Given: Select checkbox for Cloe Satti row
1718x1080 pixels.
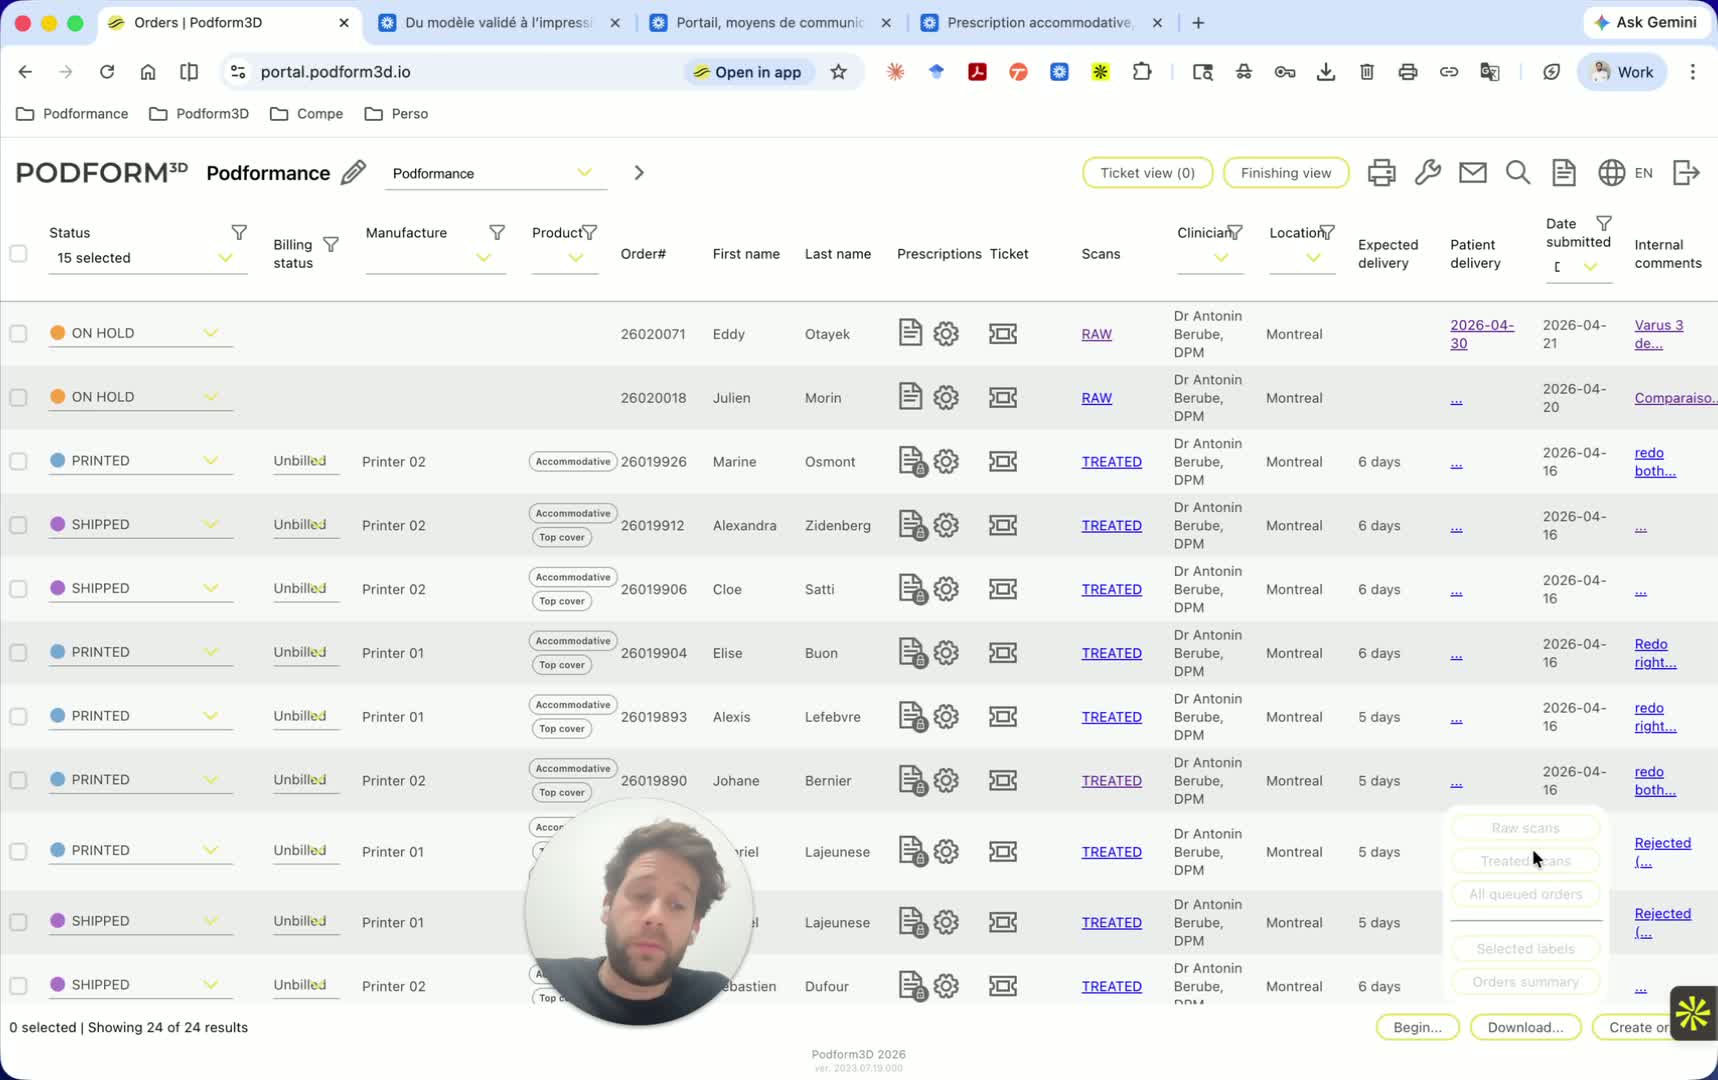Looking at the screenshot, I should (x=18, y=589).
